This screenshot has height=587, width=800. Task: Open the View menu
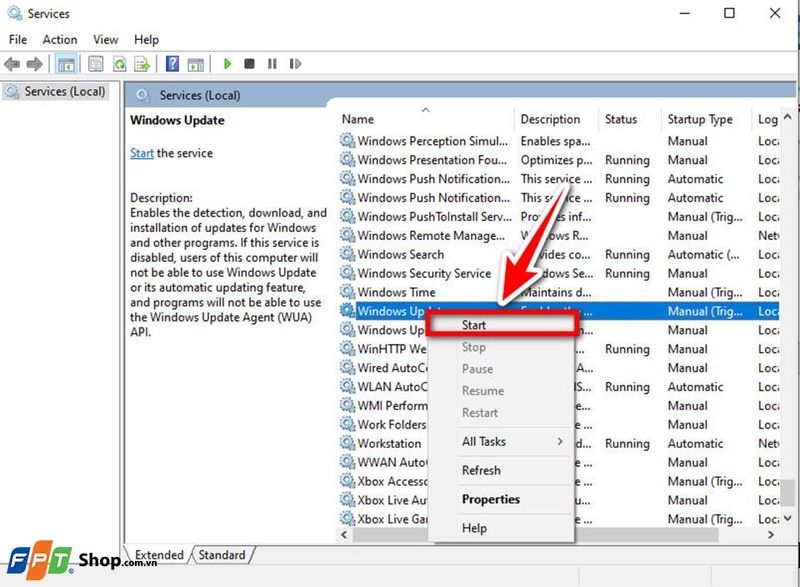(x=106, y=39)
